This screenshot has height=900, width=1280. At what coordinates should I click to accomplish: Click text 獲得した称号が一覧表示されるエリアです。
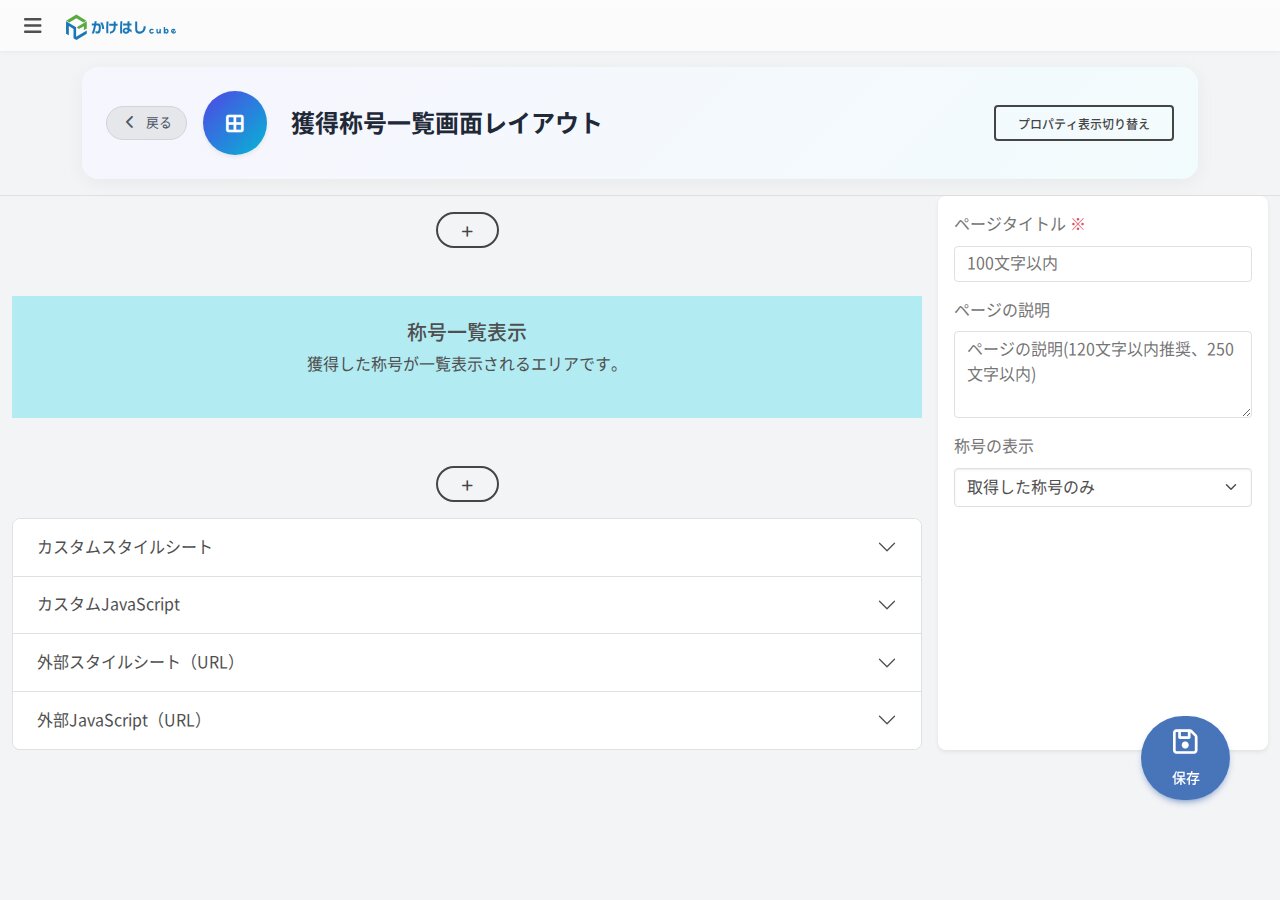click(x=464, y=364)
